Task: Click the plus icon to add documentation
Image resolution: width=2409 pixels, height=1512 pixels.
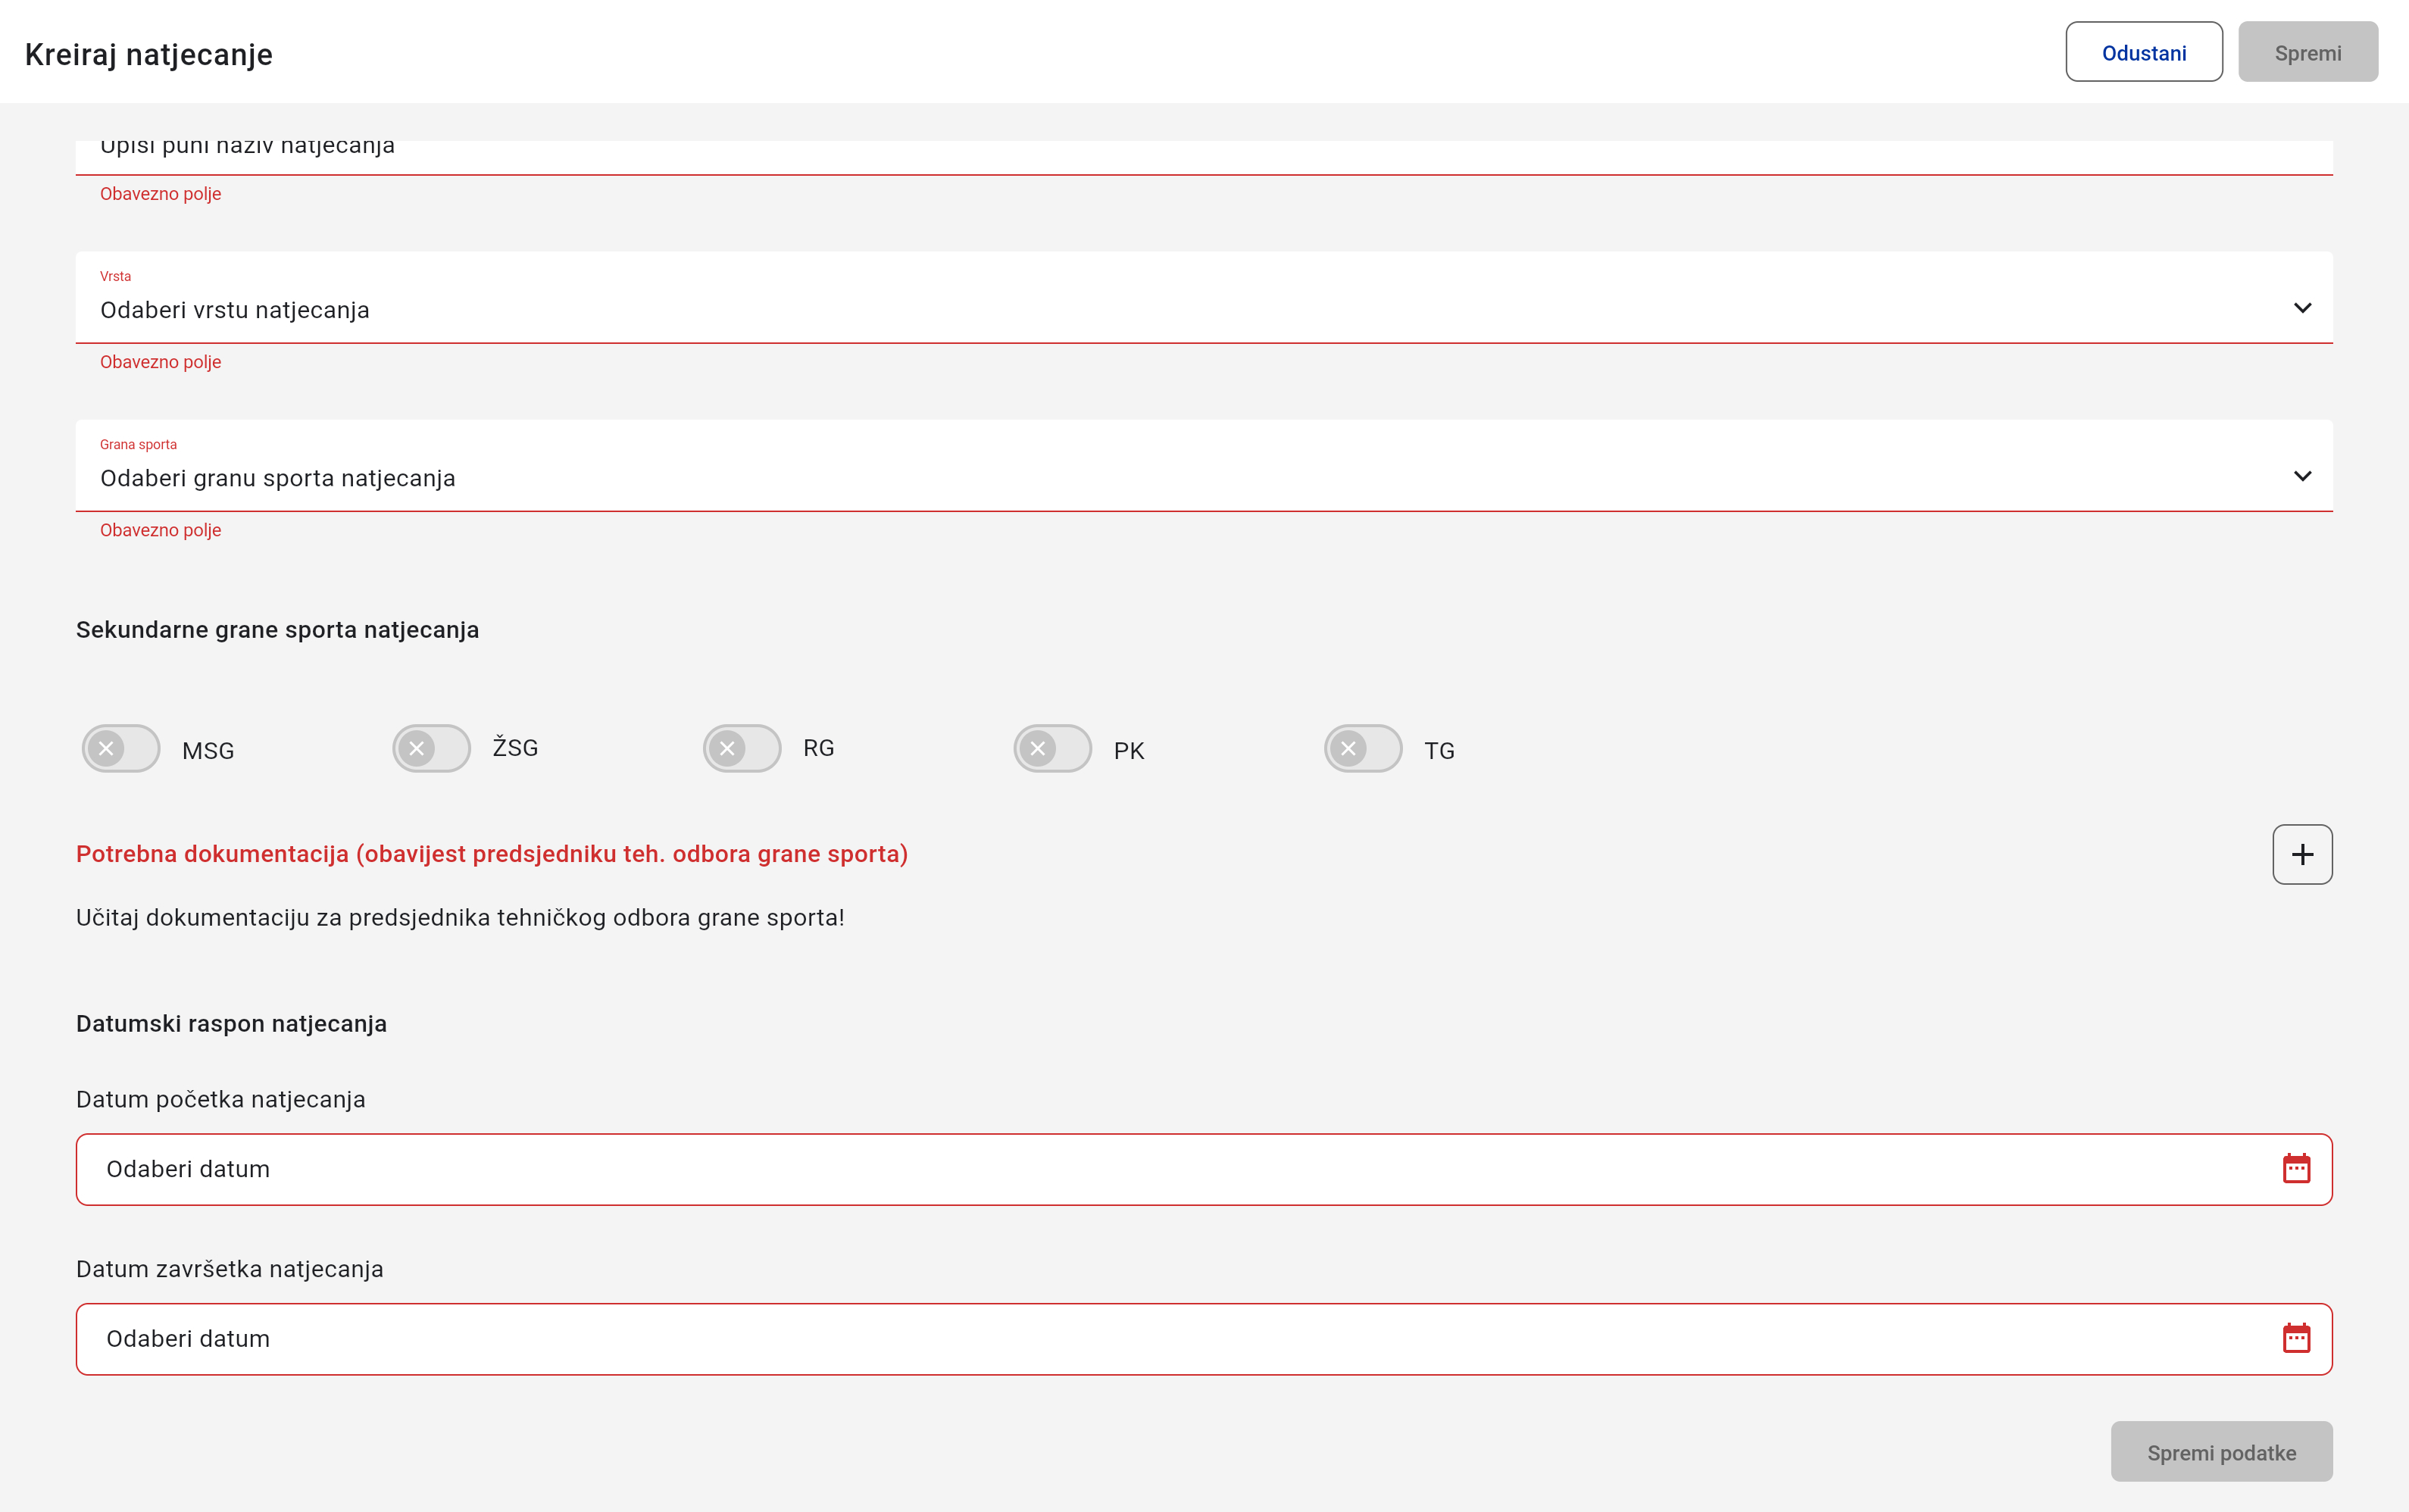Action: click(x=2301, y=854)
